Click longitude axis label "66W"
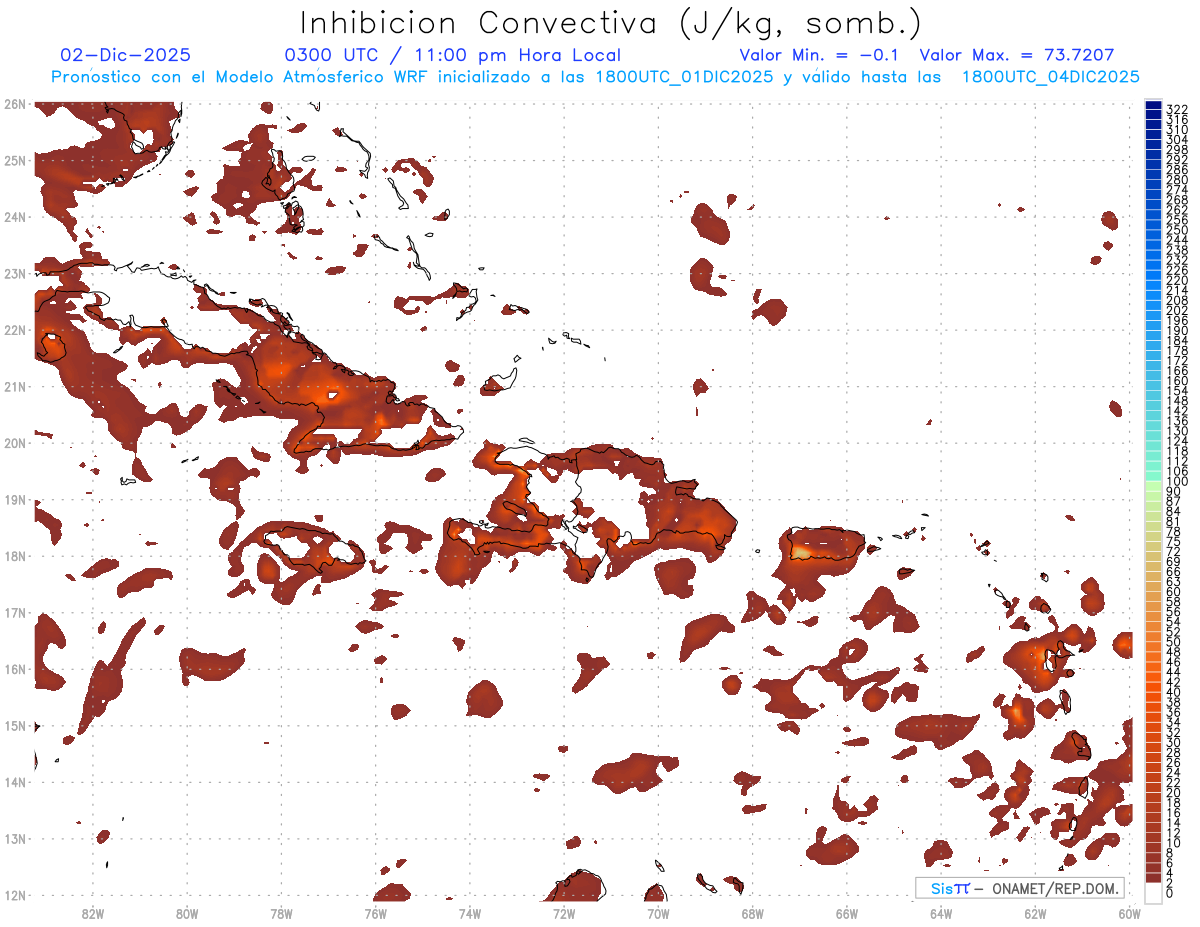This screenshot has height=927, width=1200. click(x=847, y=914)
